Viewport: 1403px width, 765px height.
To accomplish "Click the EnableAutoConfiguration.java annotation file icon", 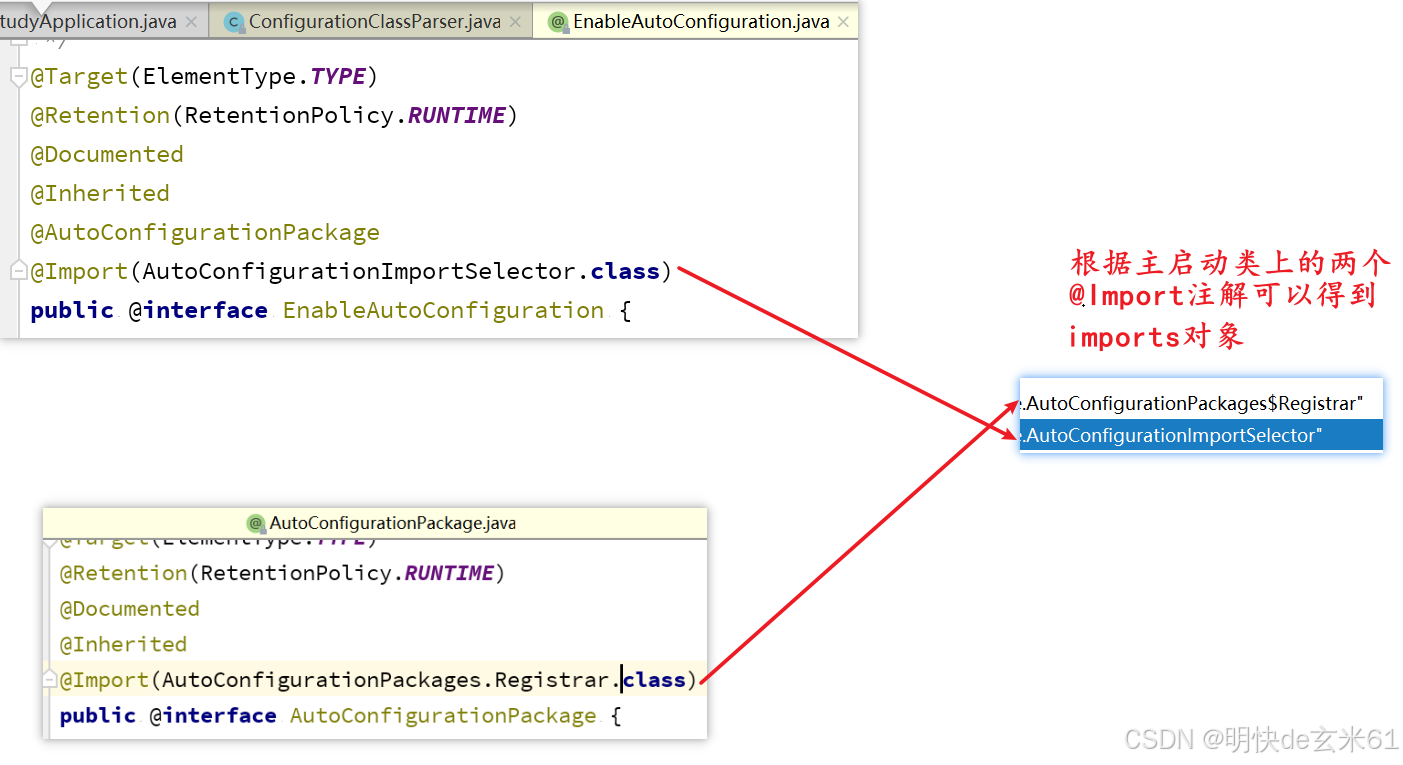I will [x=558, y=22].
